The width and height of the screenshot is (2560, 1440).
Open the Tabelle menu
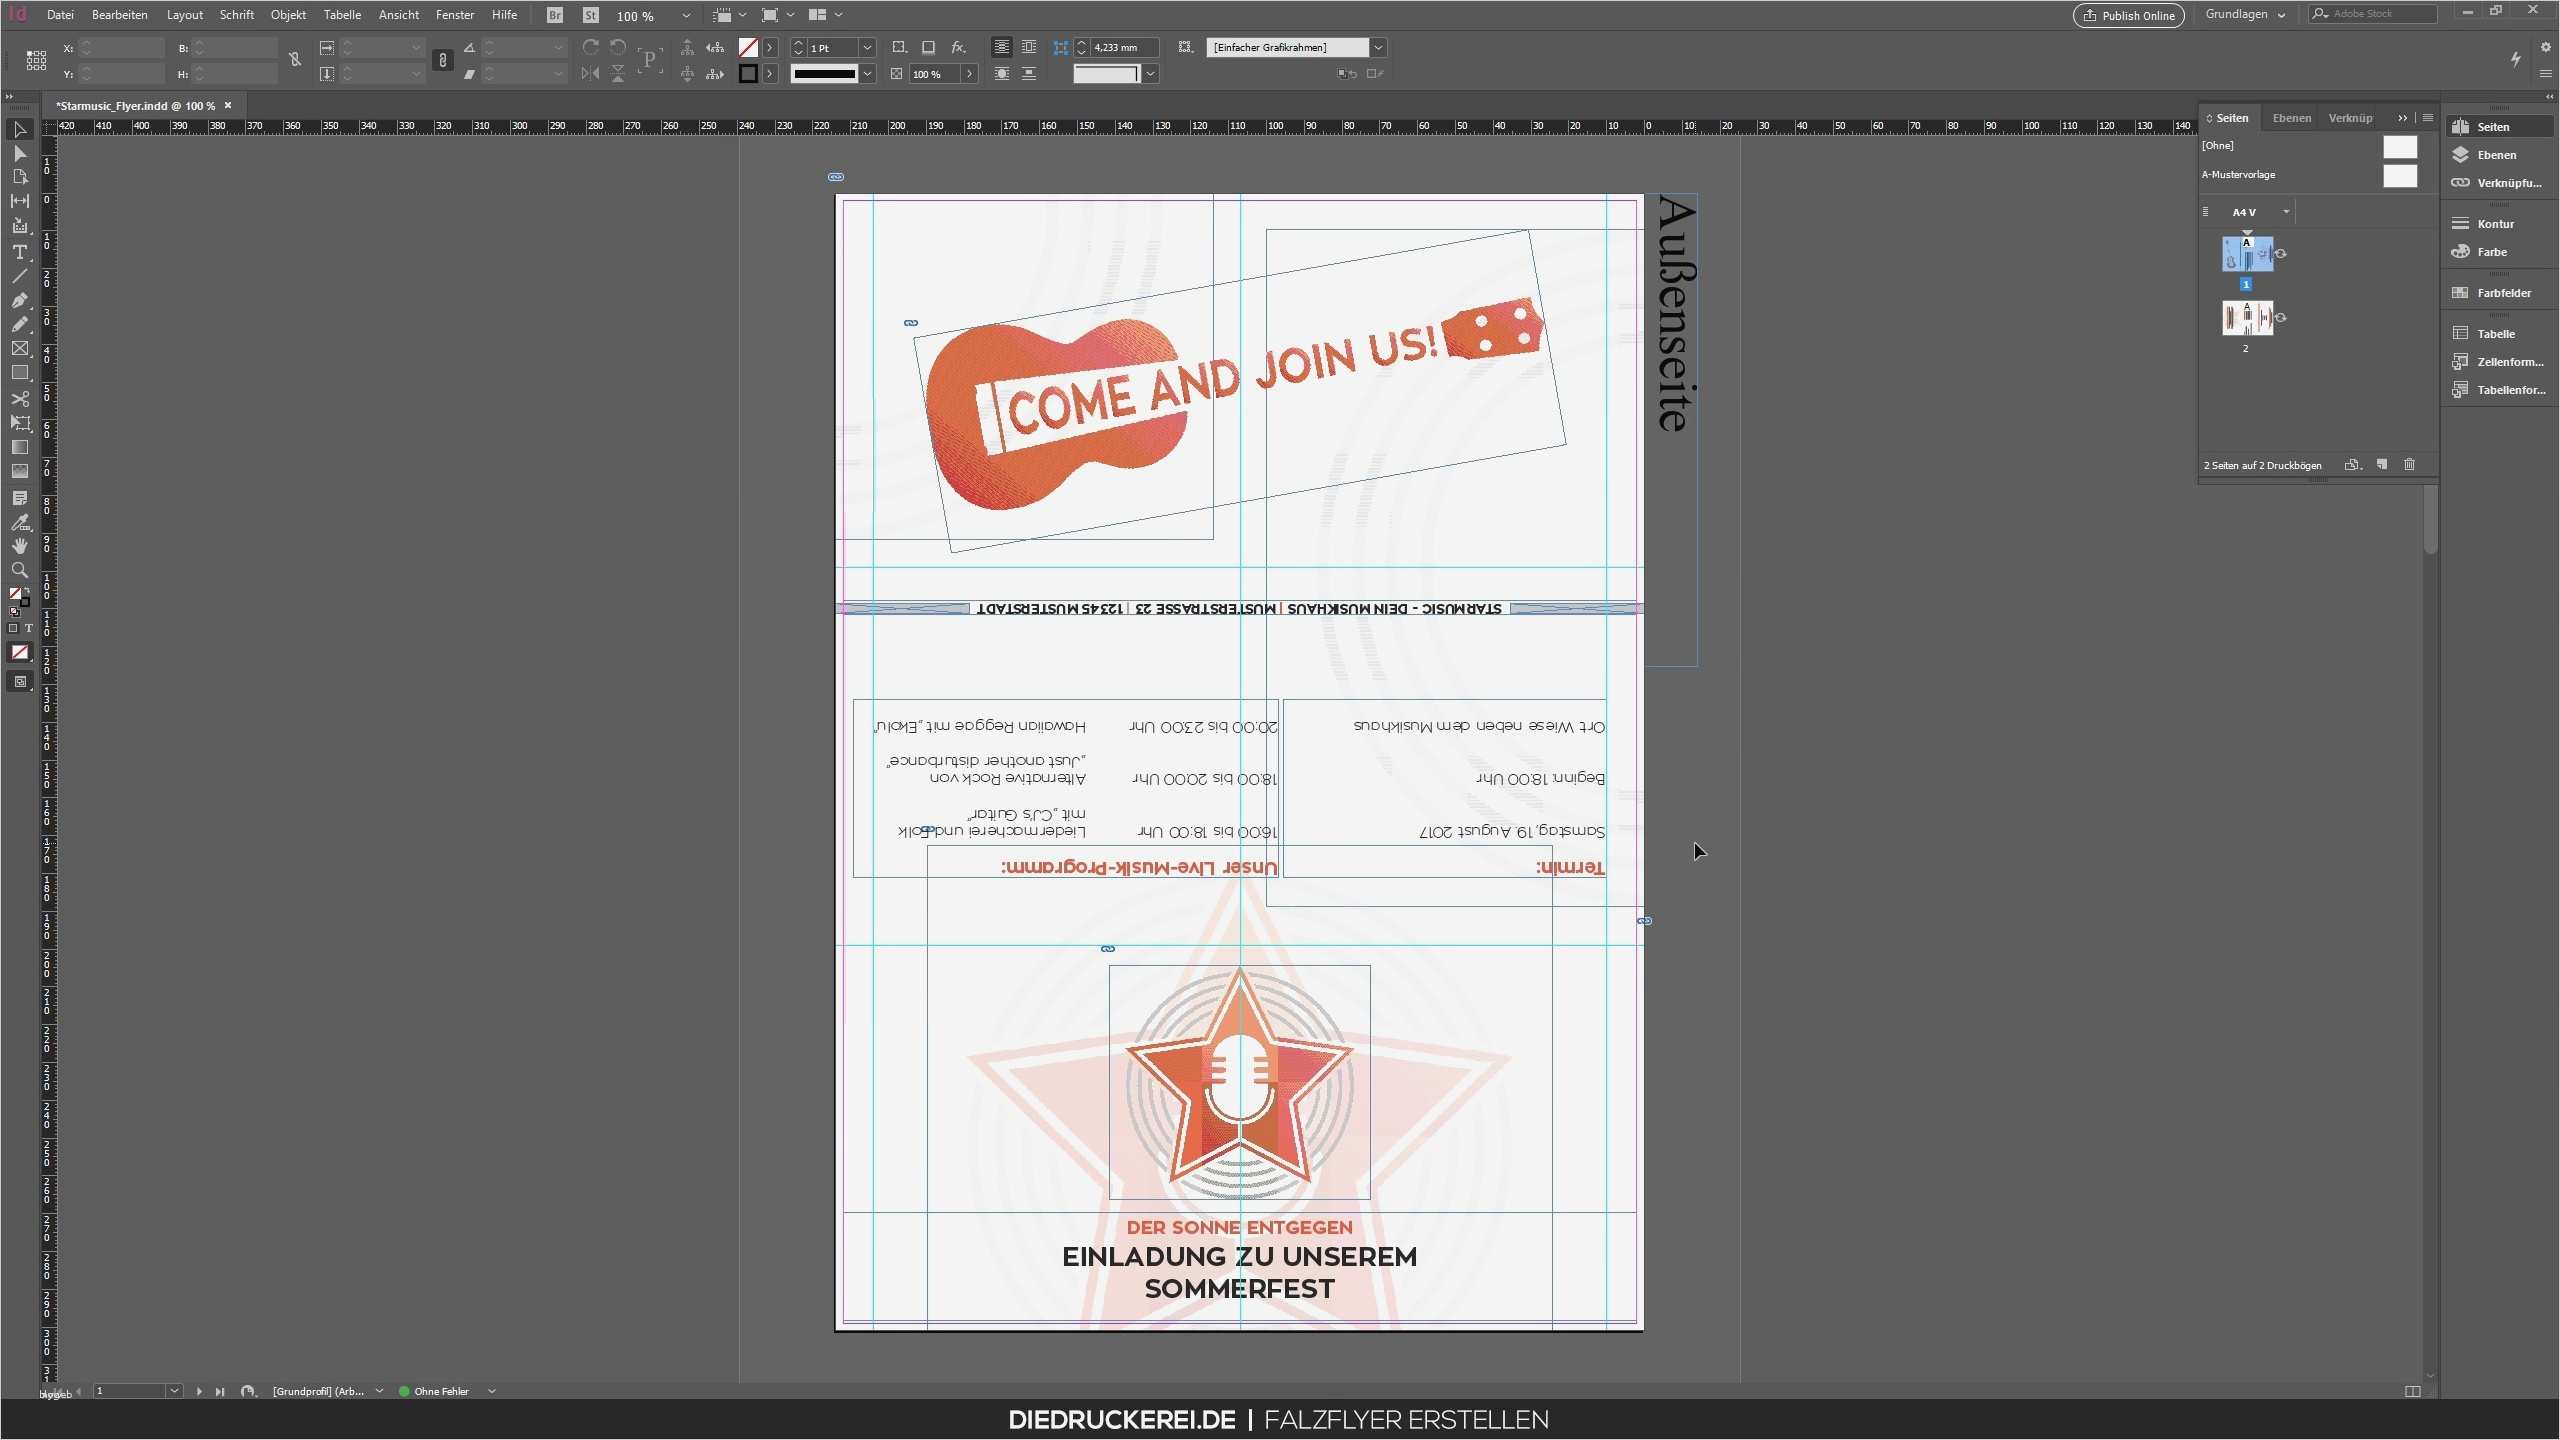[342, 15]
